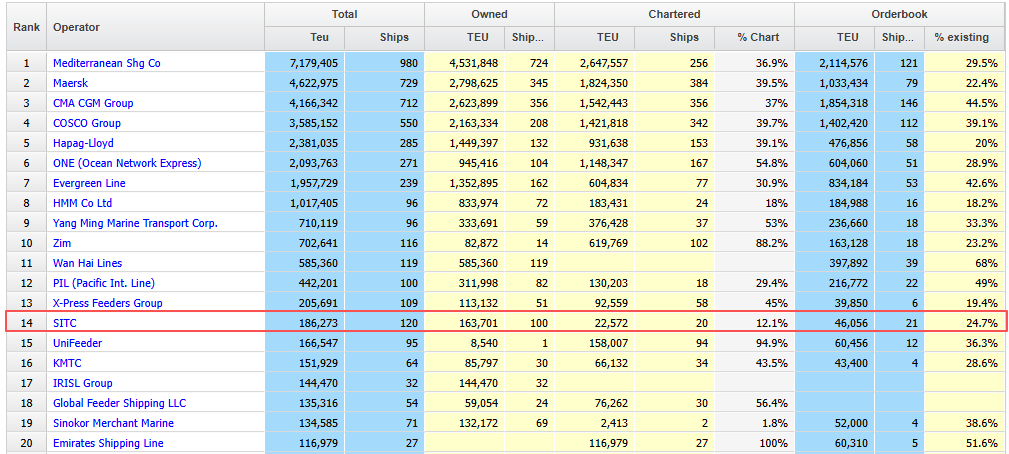Open the Hapag-Lloyd operator page

click(x=85, y=143)
